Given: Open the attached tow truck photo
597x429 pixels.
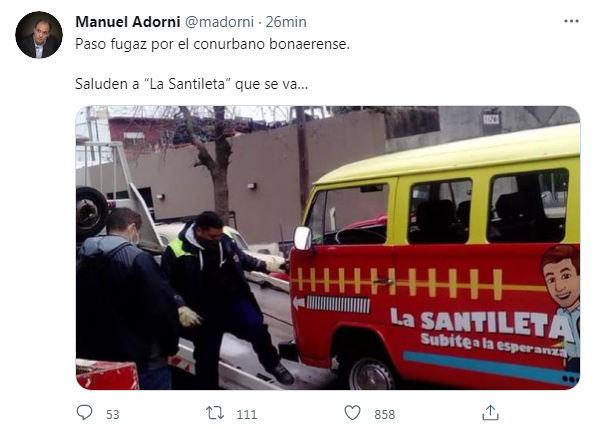Looking at the screenshot, I should (328, 248).
